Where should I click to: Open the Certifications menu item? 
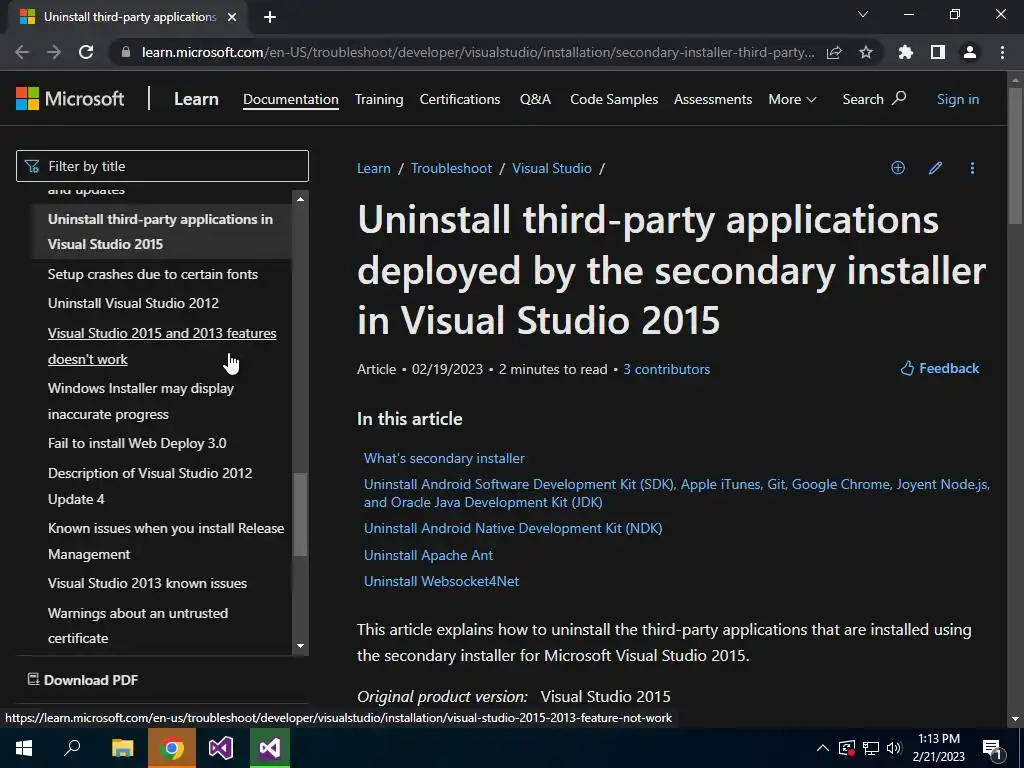point(460,99)
